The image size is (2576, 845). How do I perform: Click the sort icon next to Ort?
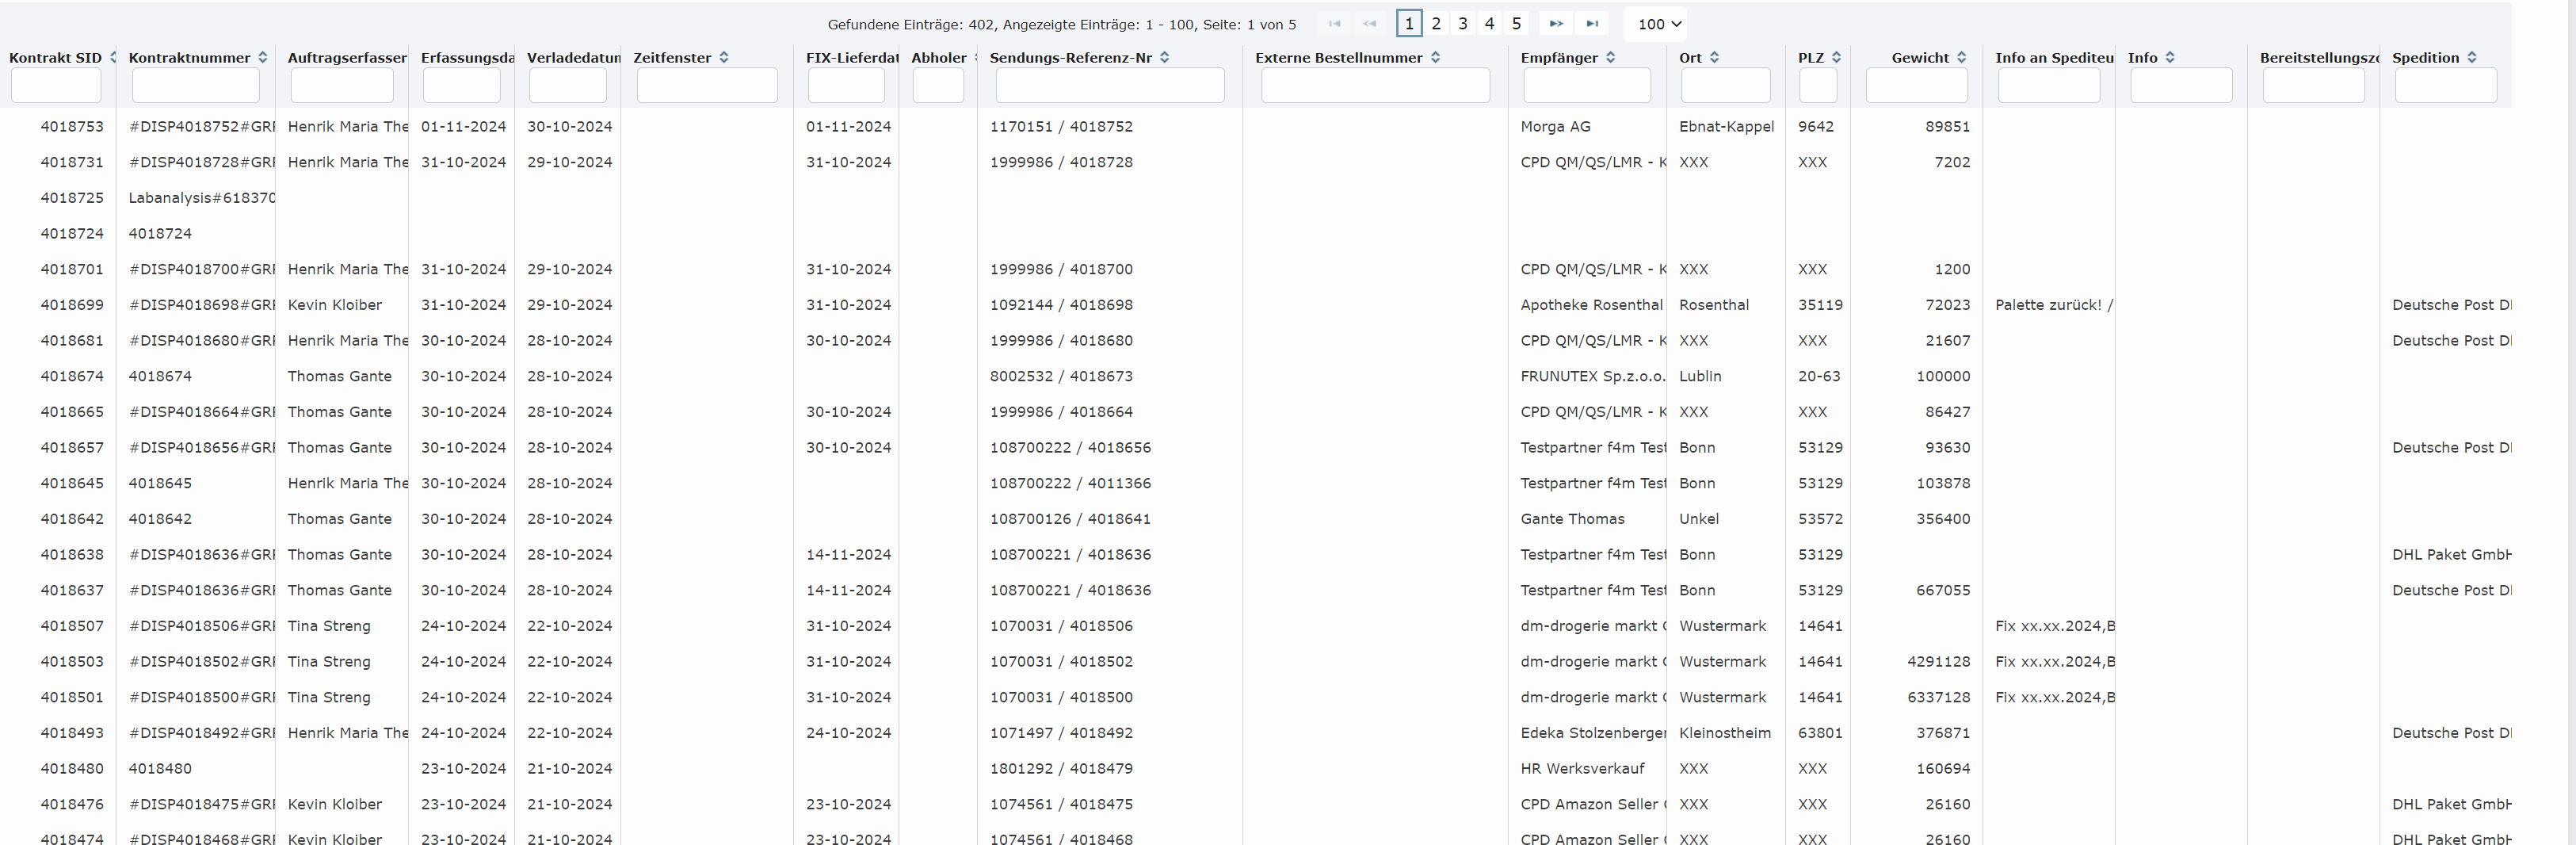tap(1714, 58)
